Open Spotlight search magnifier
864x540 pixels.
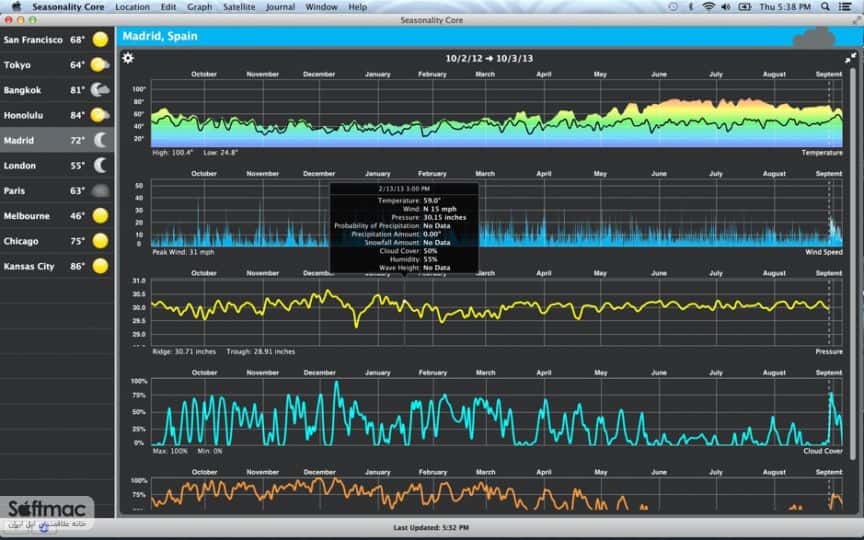tap(825, 7)
